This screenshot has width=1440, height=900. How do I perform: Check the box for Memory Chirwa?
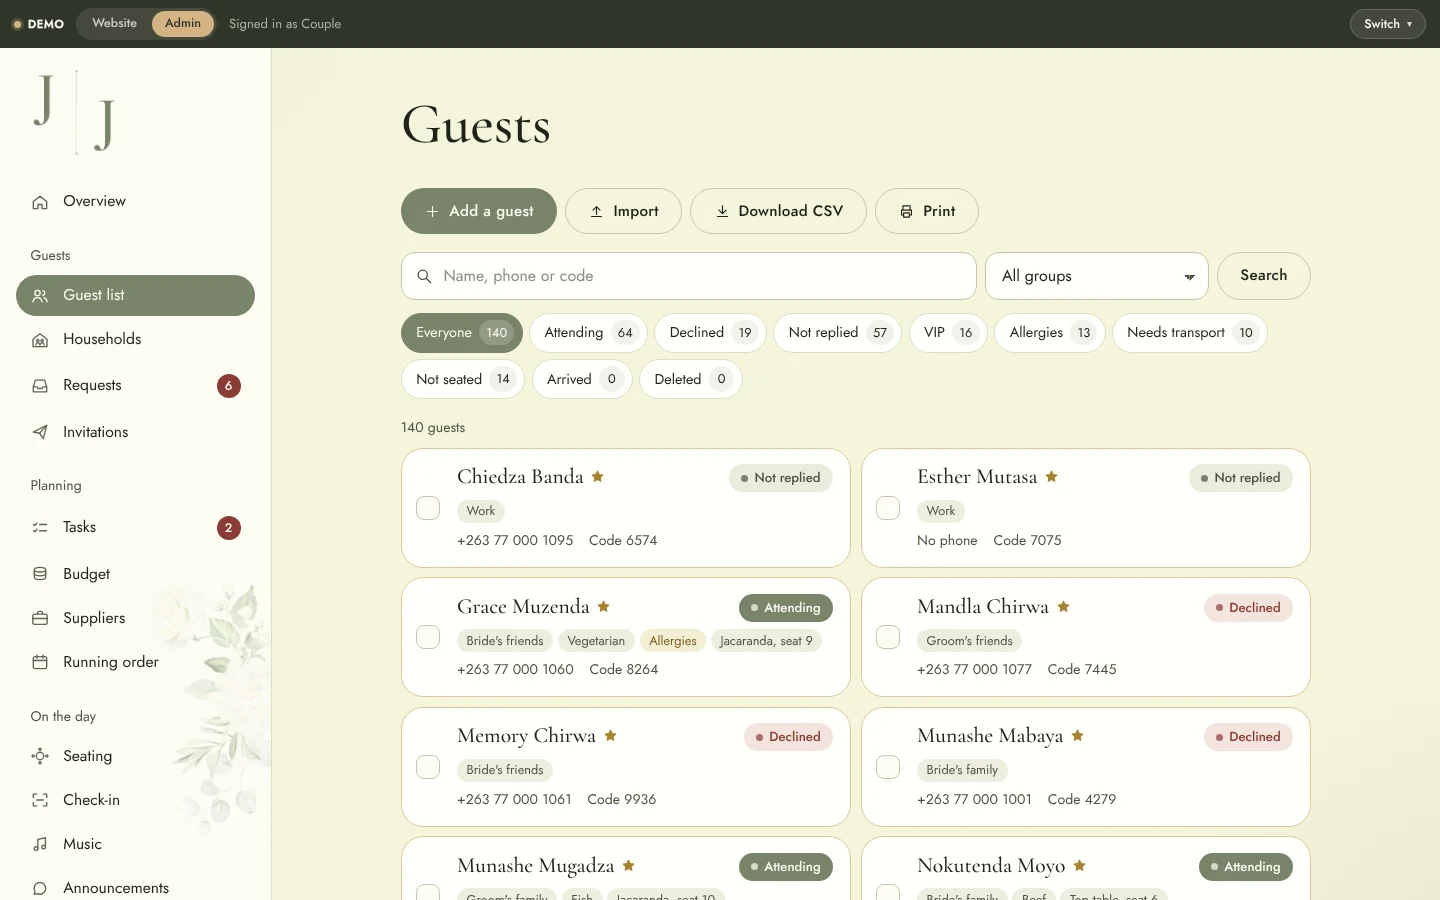coord(428,767)
